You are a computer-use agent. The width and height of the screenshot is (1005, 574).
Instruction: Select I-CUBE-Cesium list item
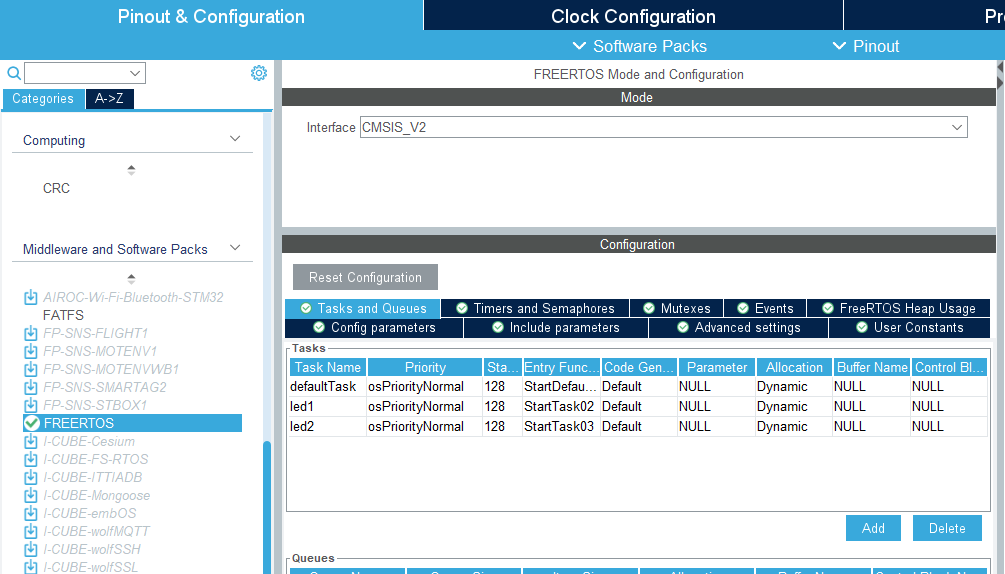pyautogui.click(x=89, y=441)
